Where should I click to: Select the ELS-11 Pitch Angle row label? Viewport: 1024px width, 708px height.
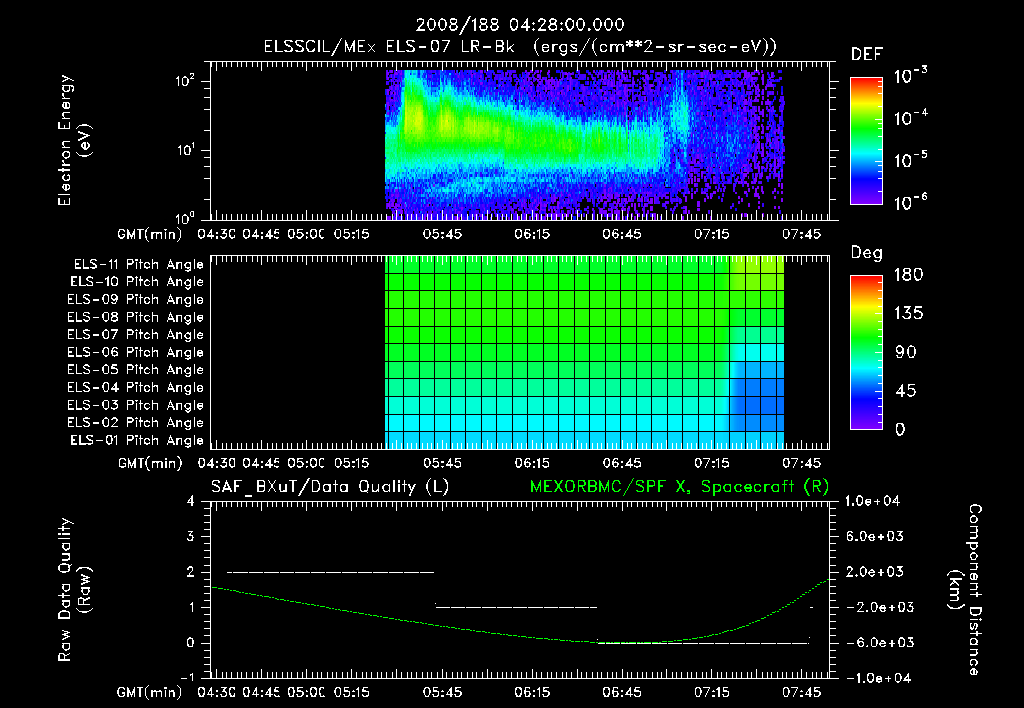coord(138,265)
